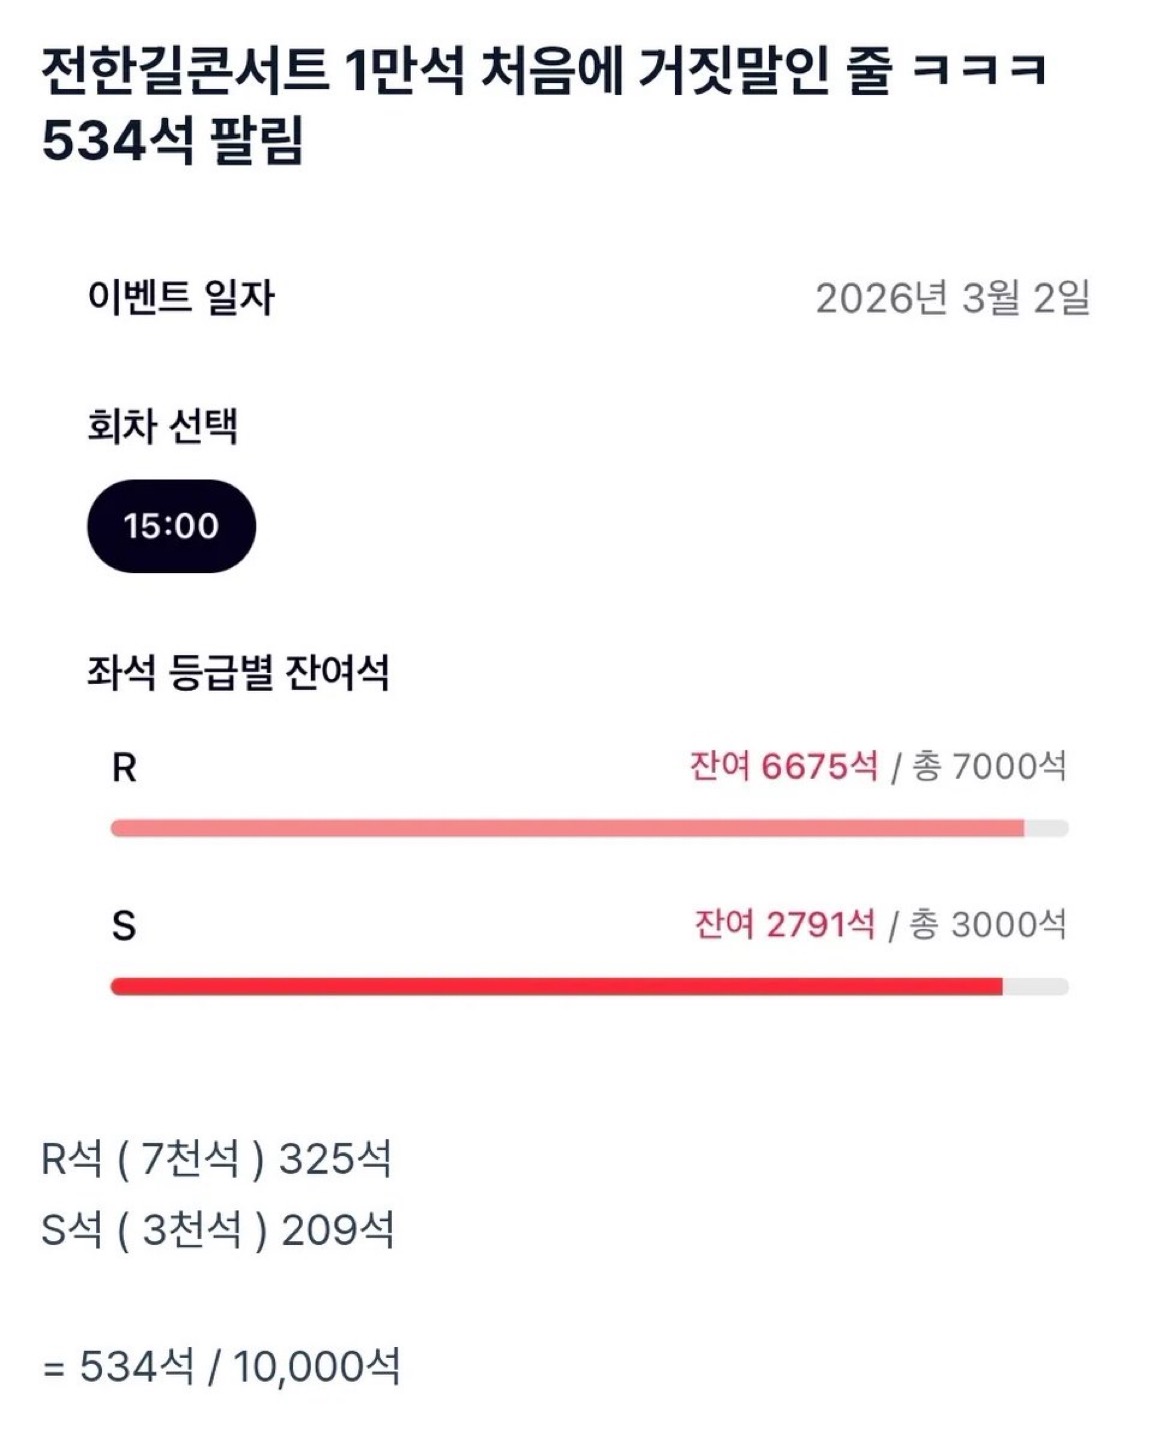Click the "잔여 2791석" remaining count
Image resolution: width=1152 pixels, height=1441 pixels.
(785, 924)
